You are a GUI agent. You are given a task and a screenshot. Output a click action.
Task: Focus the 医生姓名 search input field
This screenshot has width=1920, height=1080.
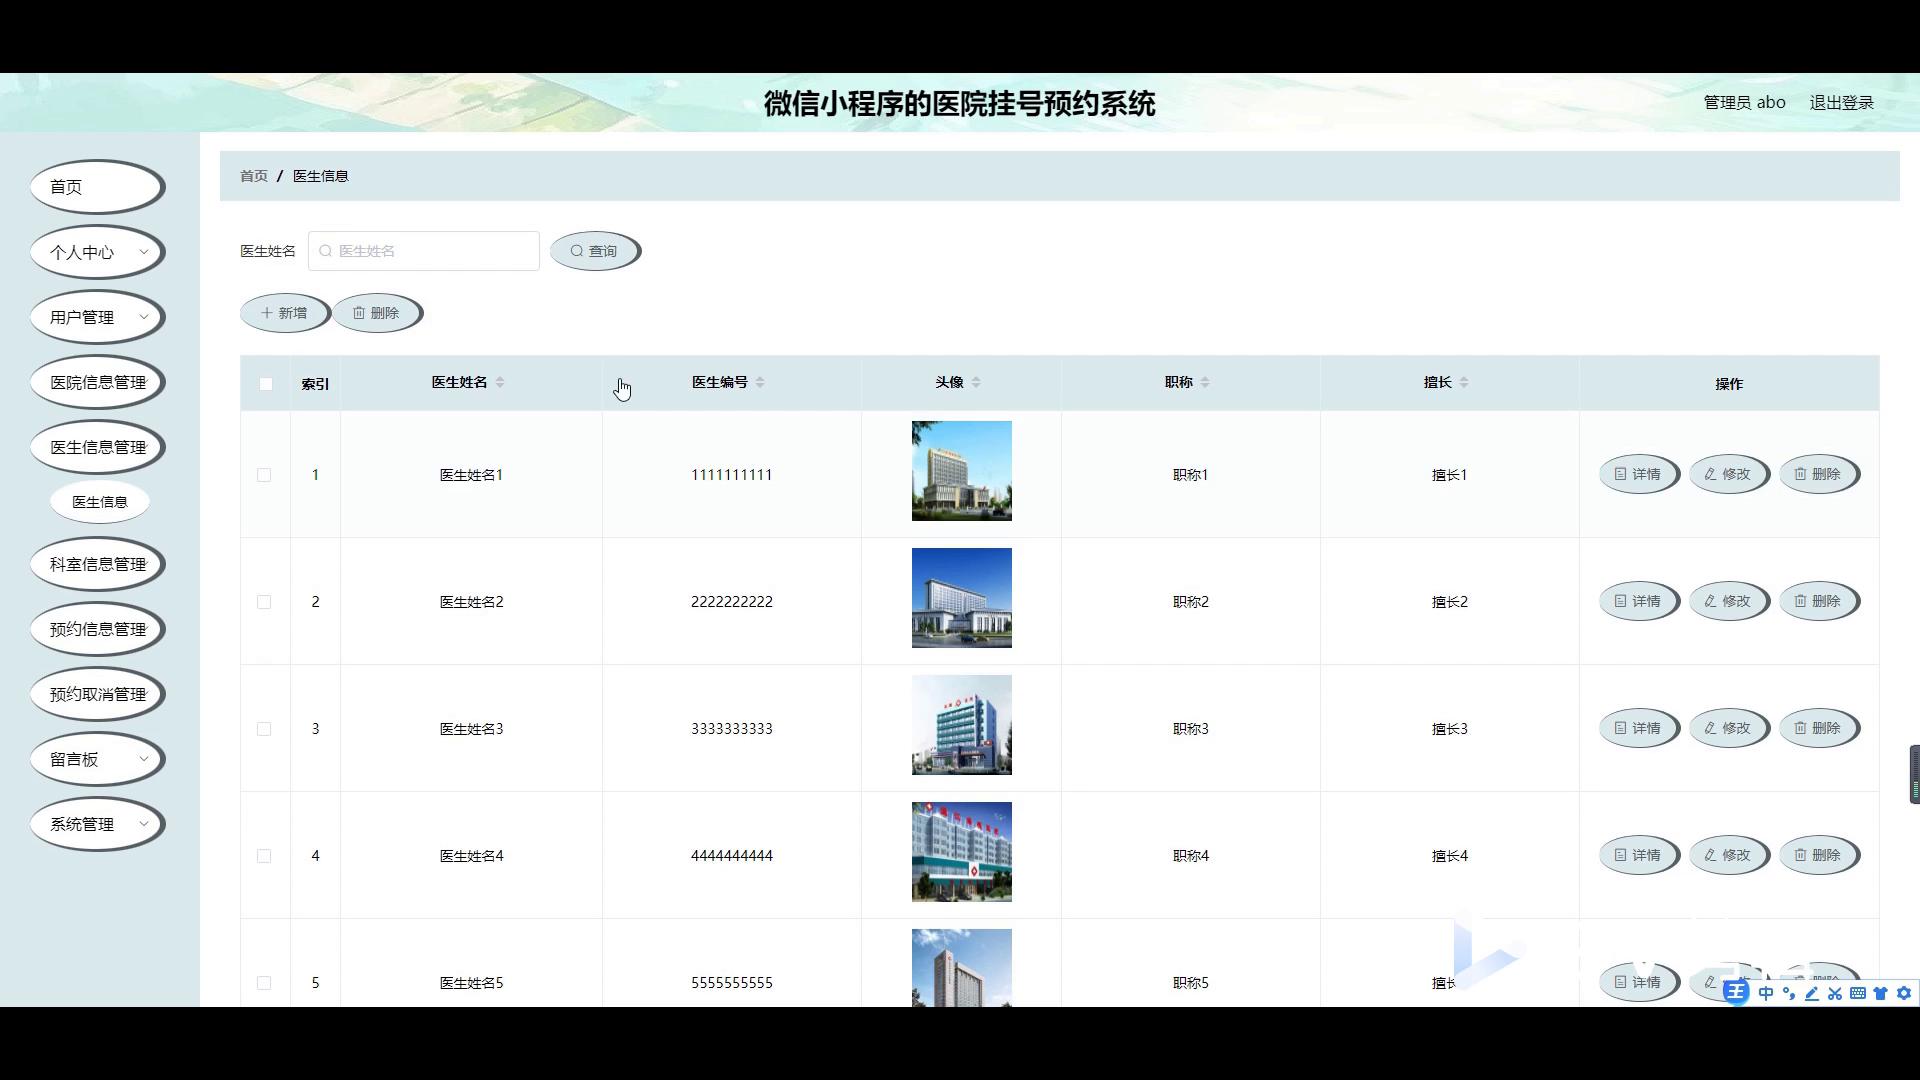(x=424, y=251)
